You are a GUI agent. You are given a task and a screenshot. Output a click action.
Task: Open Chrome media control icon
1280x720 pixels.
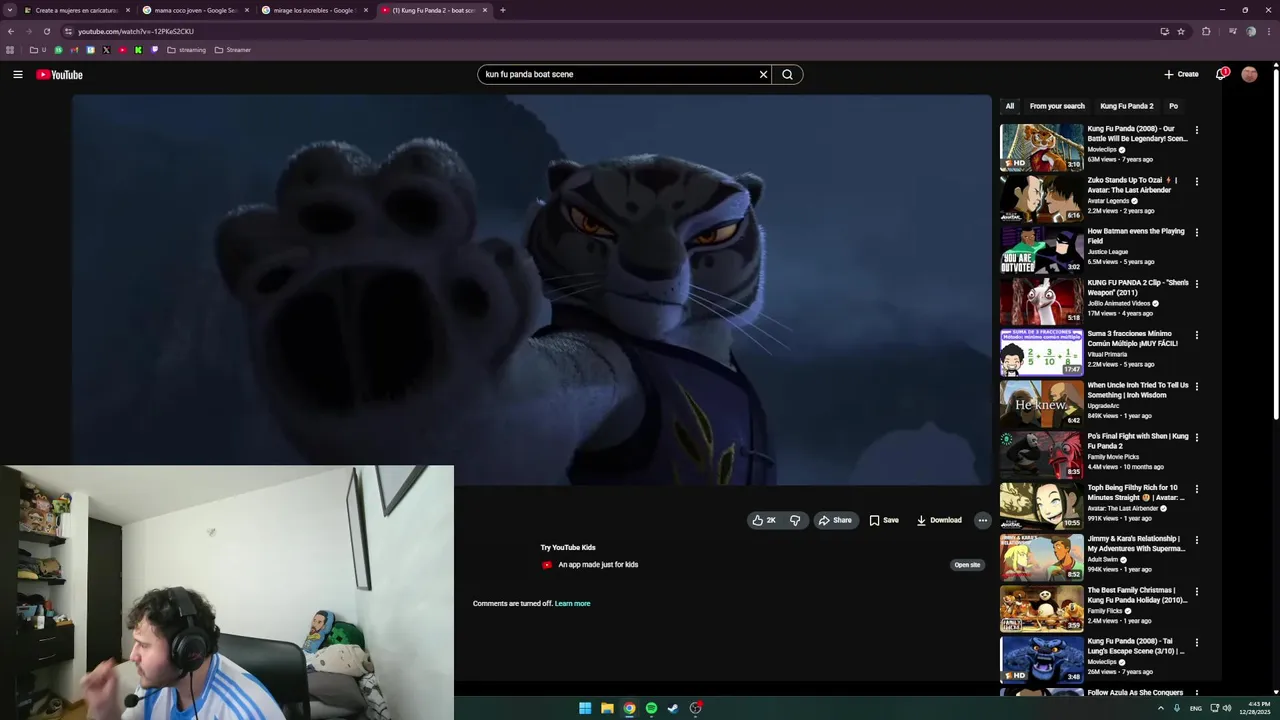(1232, 31)
